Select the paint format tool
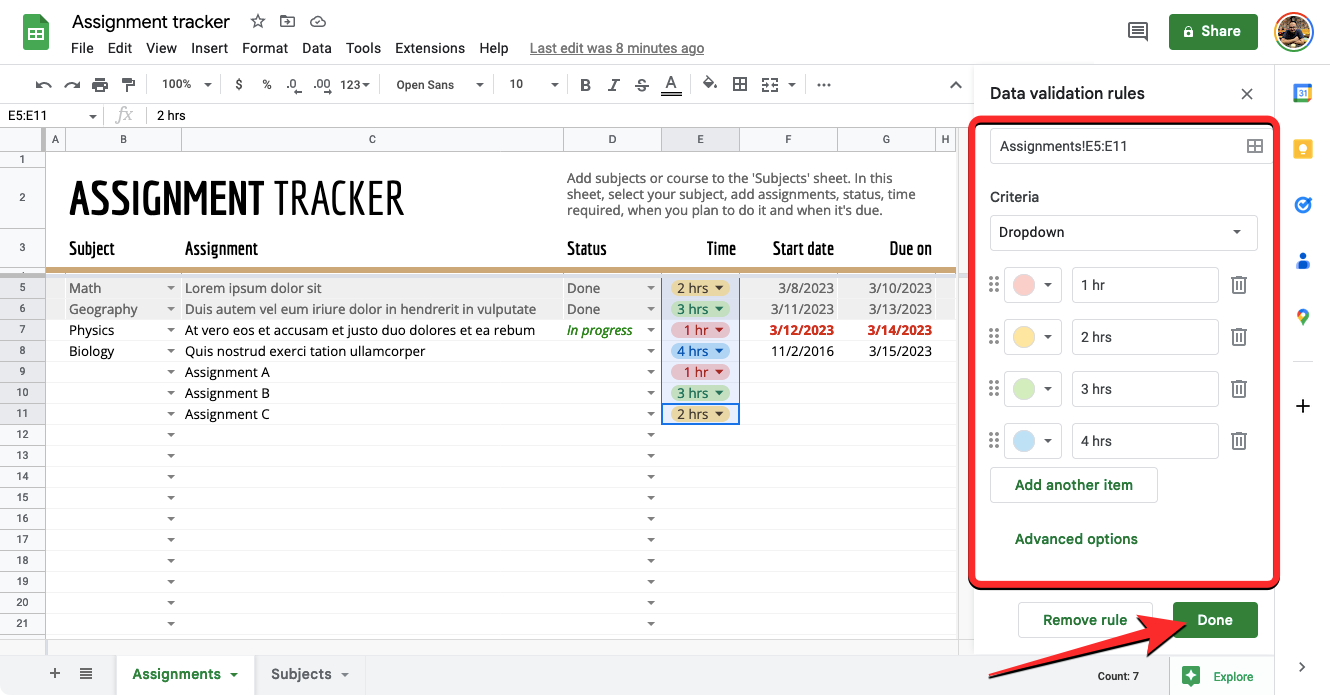This screenshot has height=695, width=1330. (128, 85)
